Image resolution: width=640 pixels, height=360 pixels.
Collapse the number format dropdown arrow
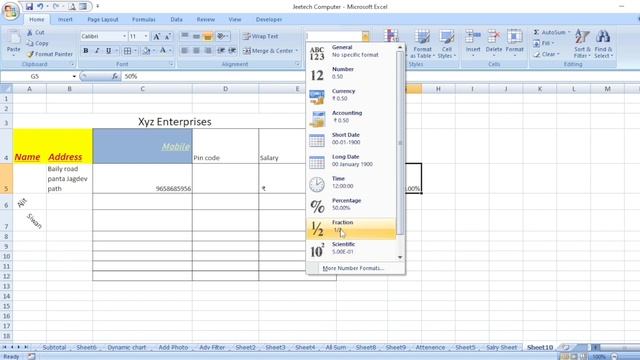[x=365, y=36]
